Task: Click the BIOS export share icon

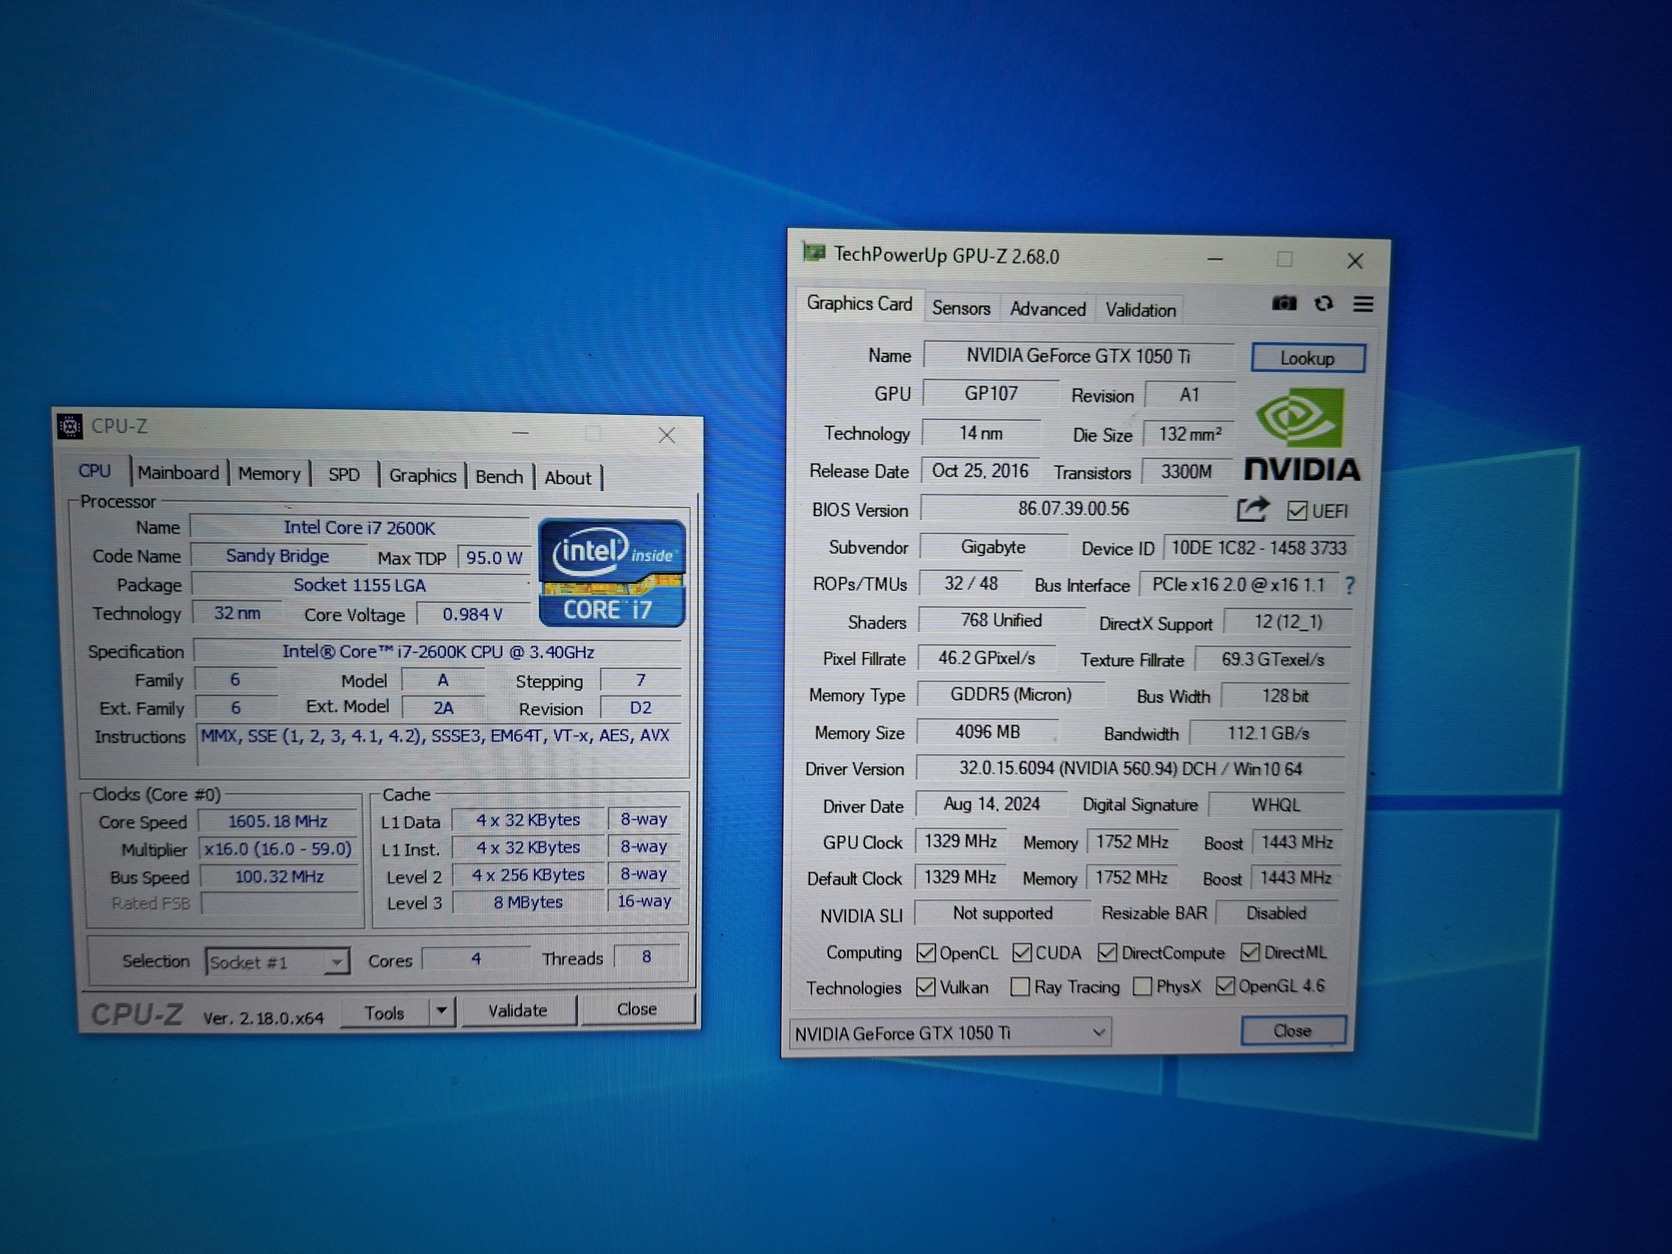Action: (1253, 510)
